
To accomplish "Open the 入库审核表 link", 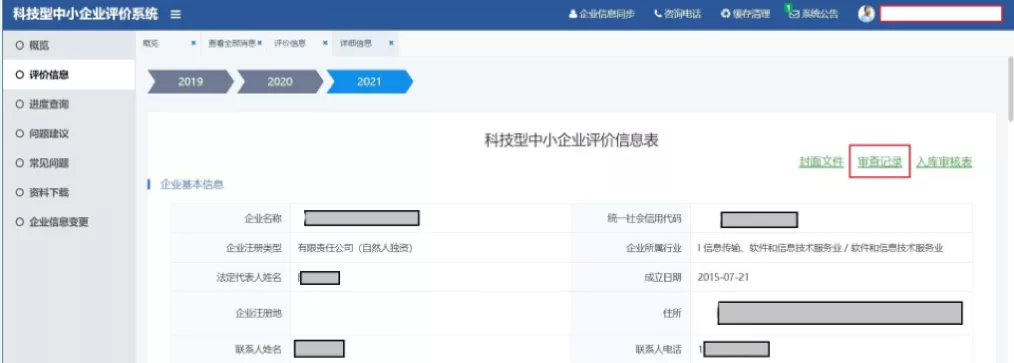I will click(x=944, y=162).
